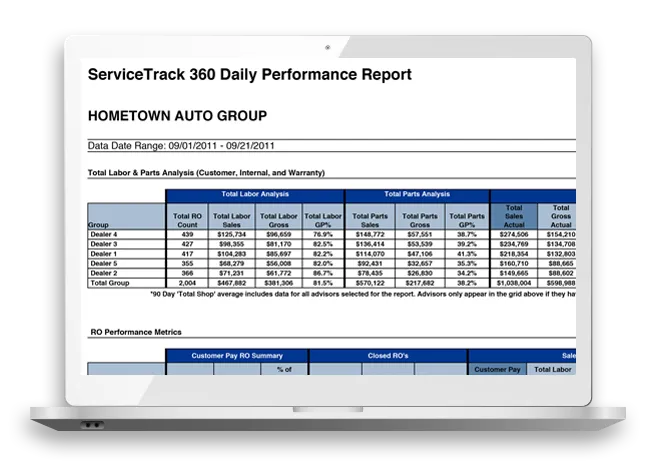Click the Closed RO's header band
Image resolution: width=650 pixels, height=469 pixels.
pos(388,356)
